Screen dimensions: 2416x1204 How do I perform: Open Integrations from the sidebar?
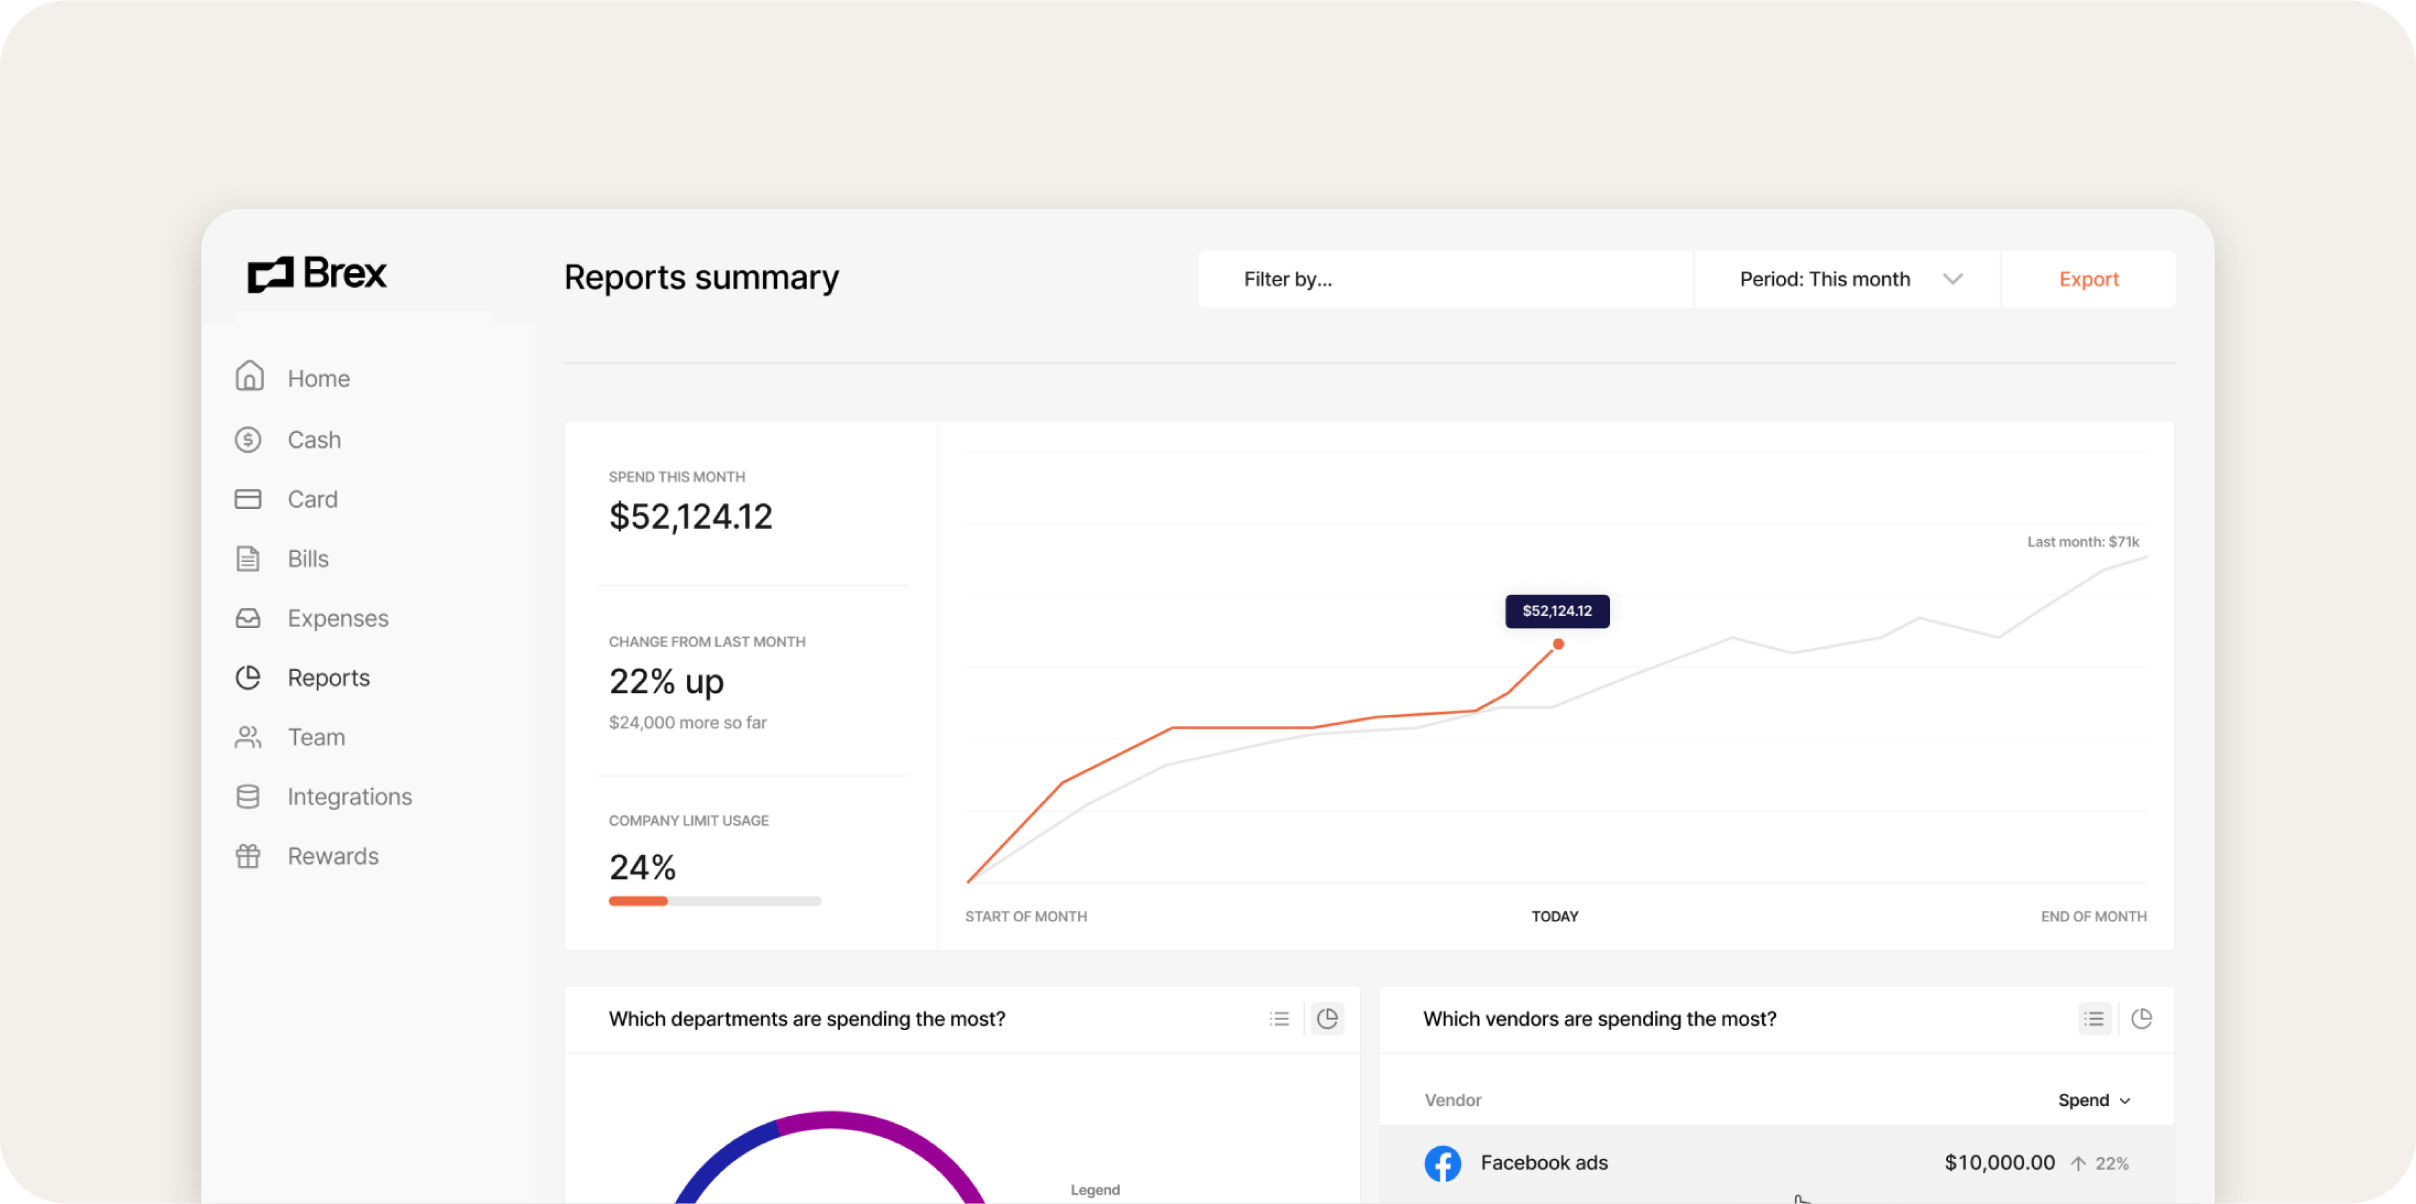(x=350, y=796)
